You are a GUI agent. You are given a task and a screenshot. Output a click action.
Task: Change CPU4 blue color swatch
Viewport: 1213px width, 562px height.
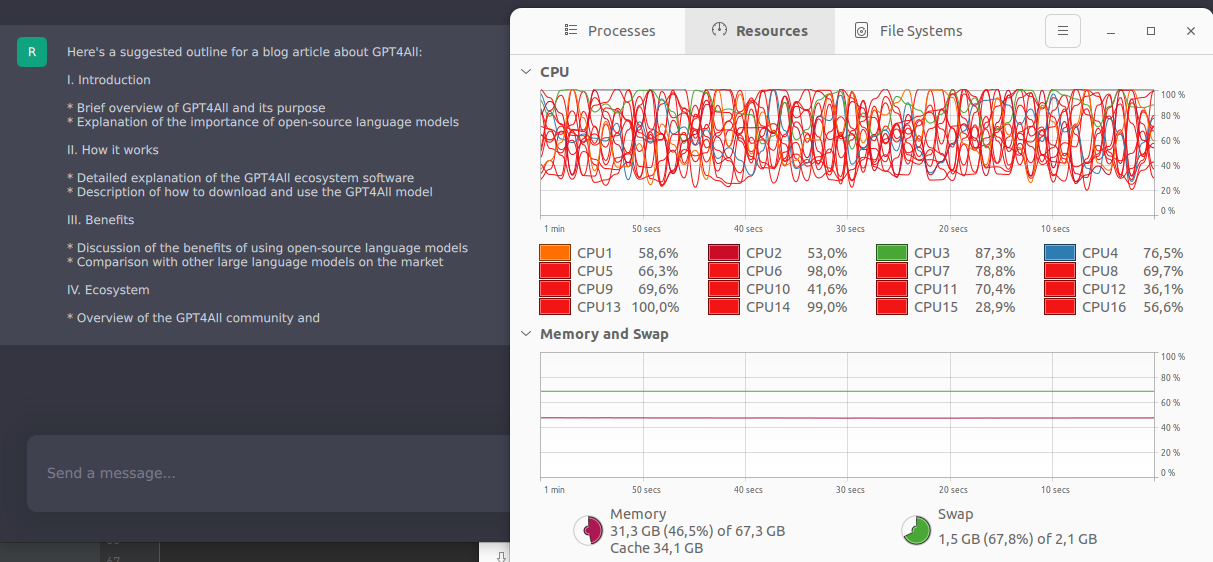click(1060, 253)
